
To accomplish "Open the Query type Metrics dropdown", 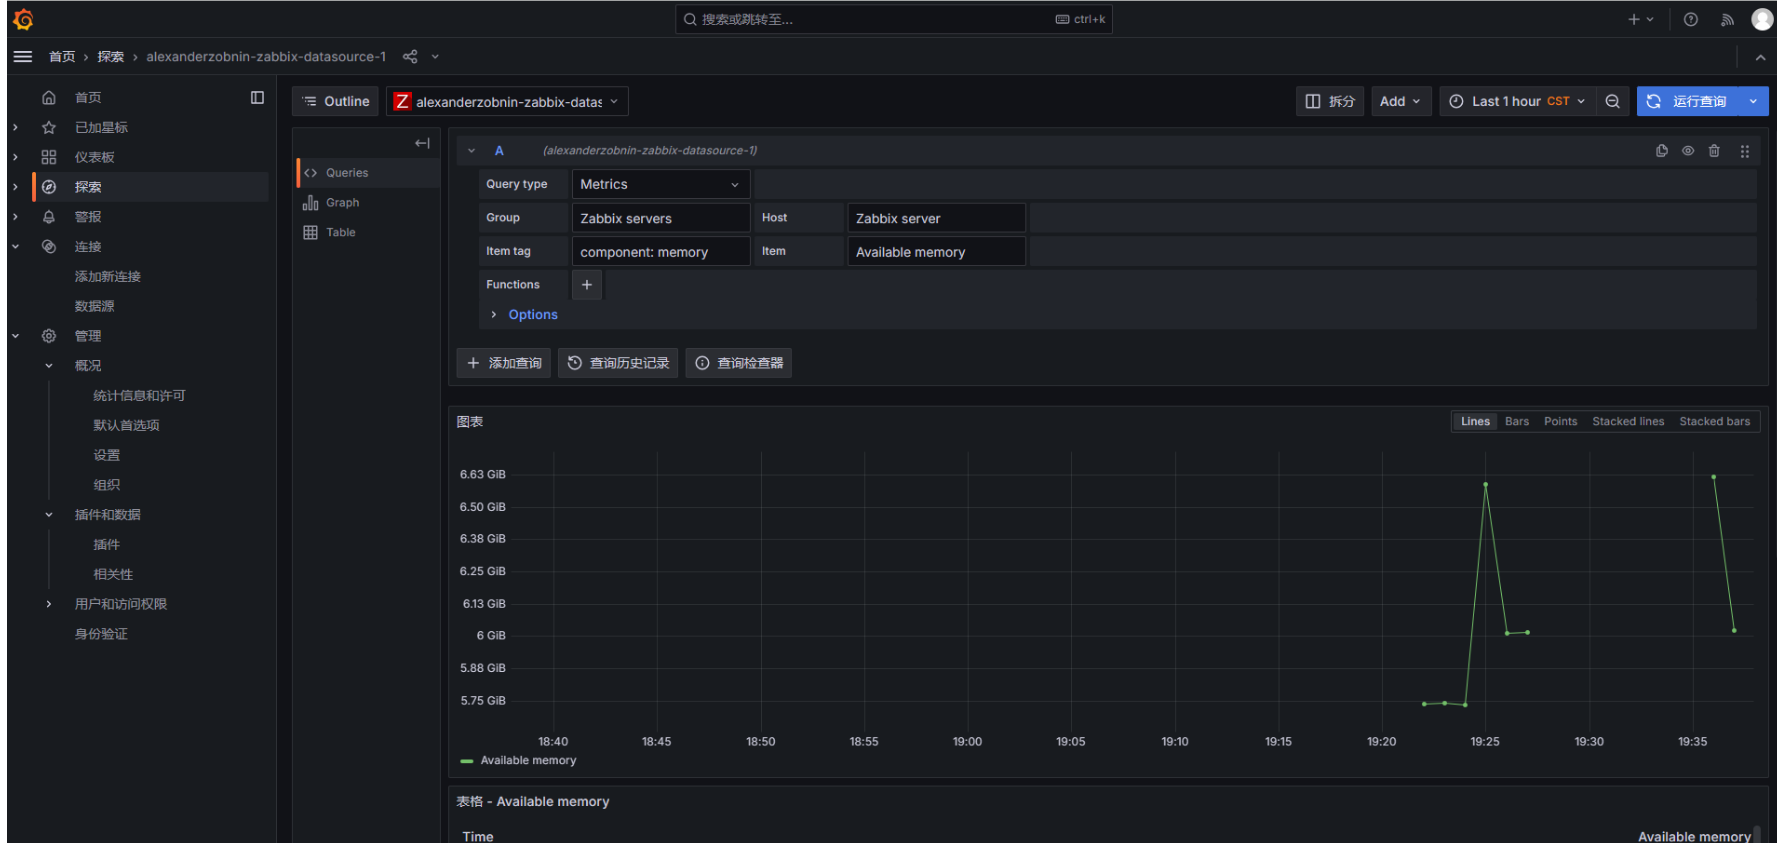I will pos(661,184).
